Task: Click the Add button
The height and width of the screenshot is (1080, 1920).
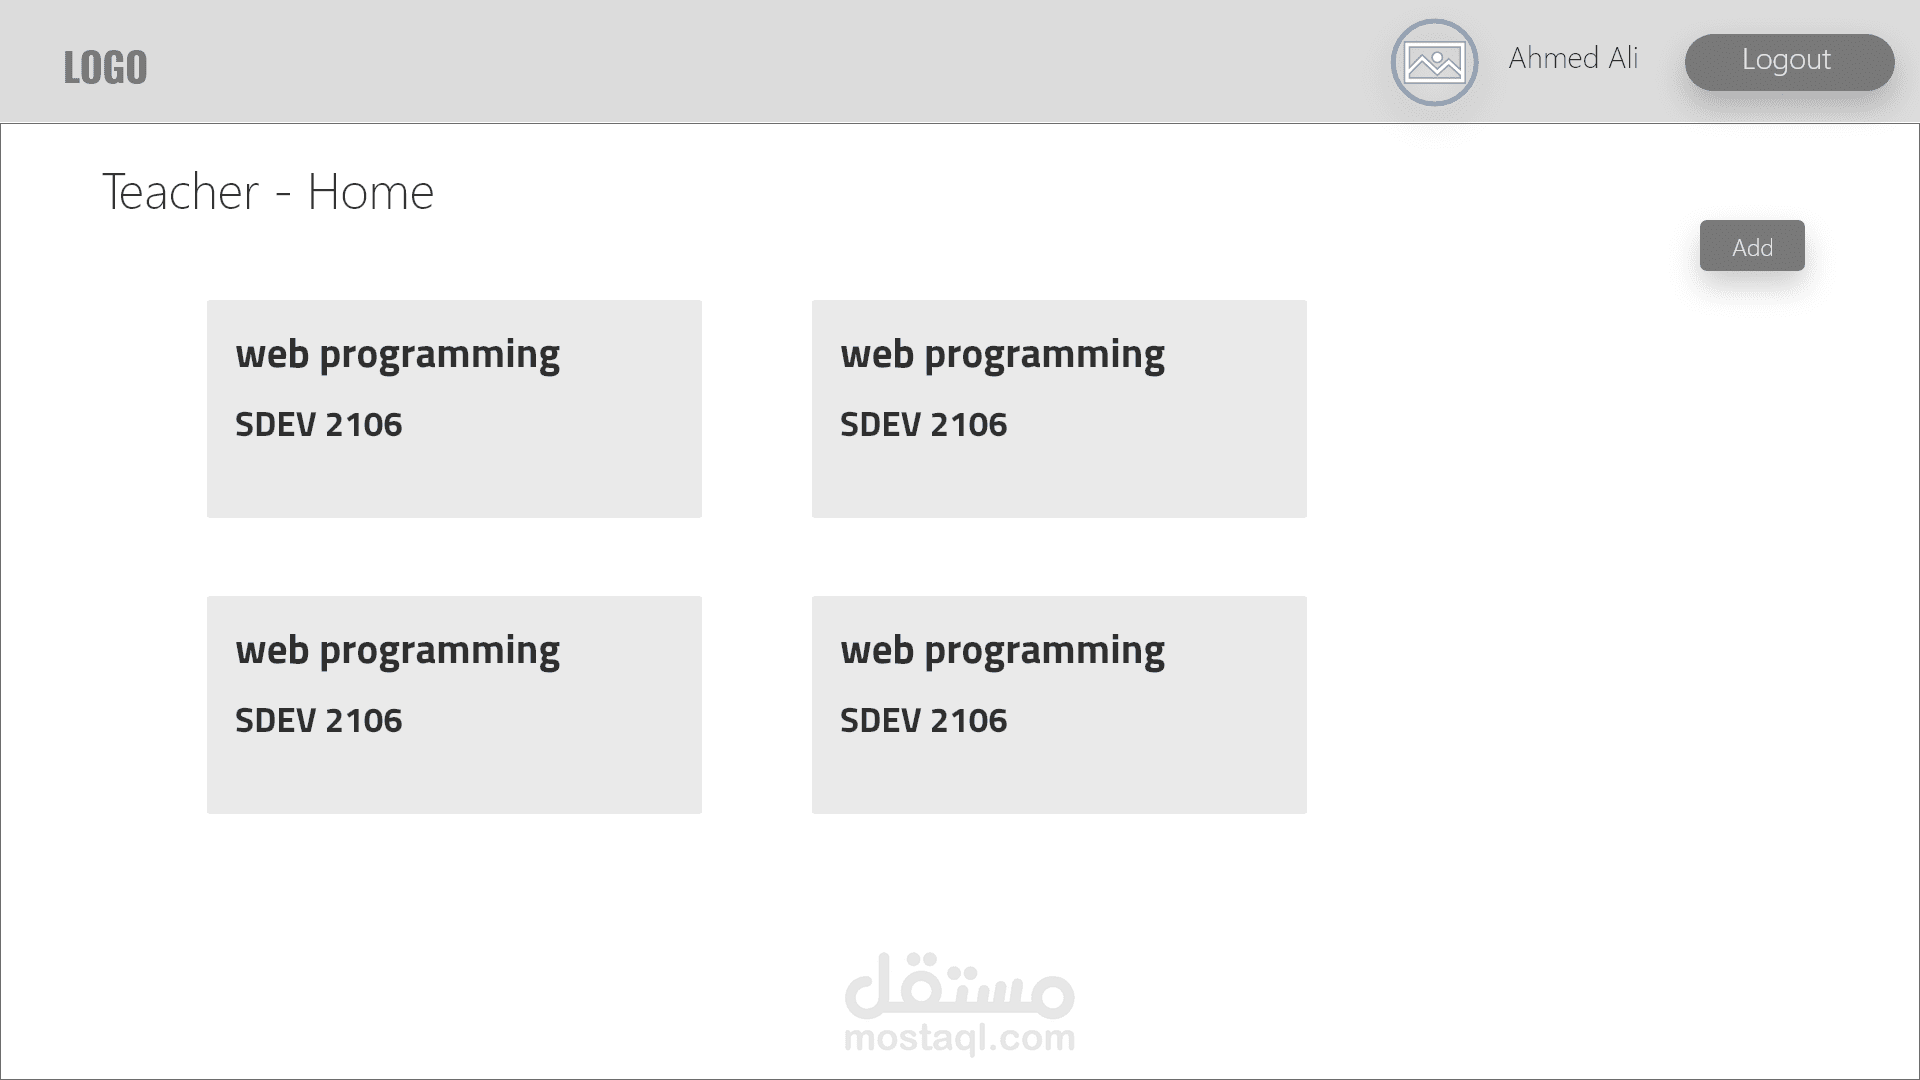Action: tap(1751, 246)
